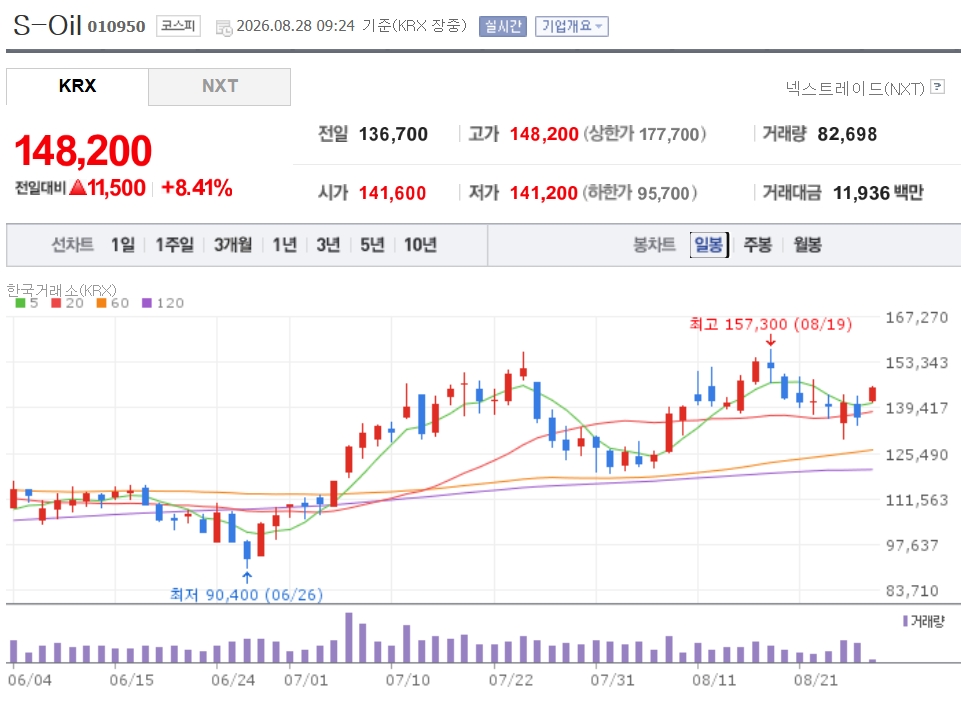Click the 거래대금 value 11,936 백만

click(878, 193)
